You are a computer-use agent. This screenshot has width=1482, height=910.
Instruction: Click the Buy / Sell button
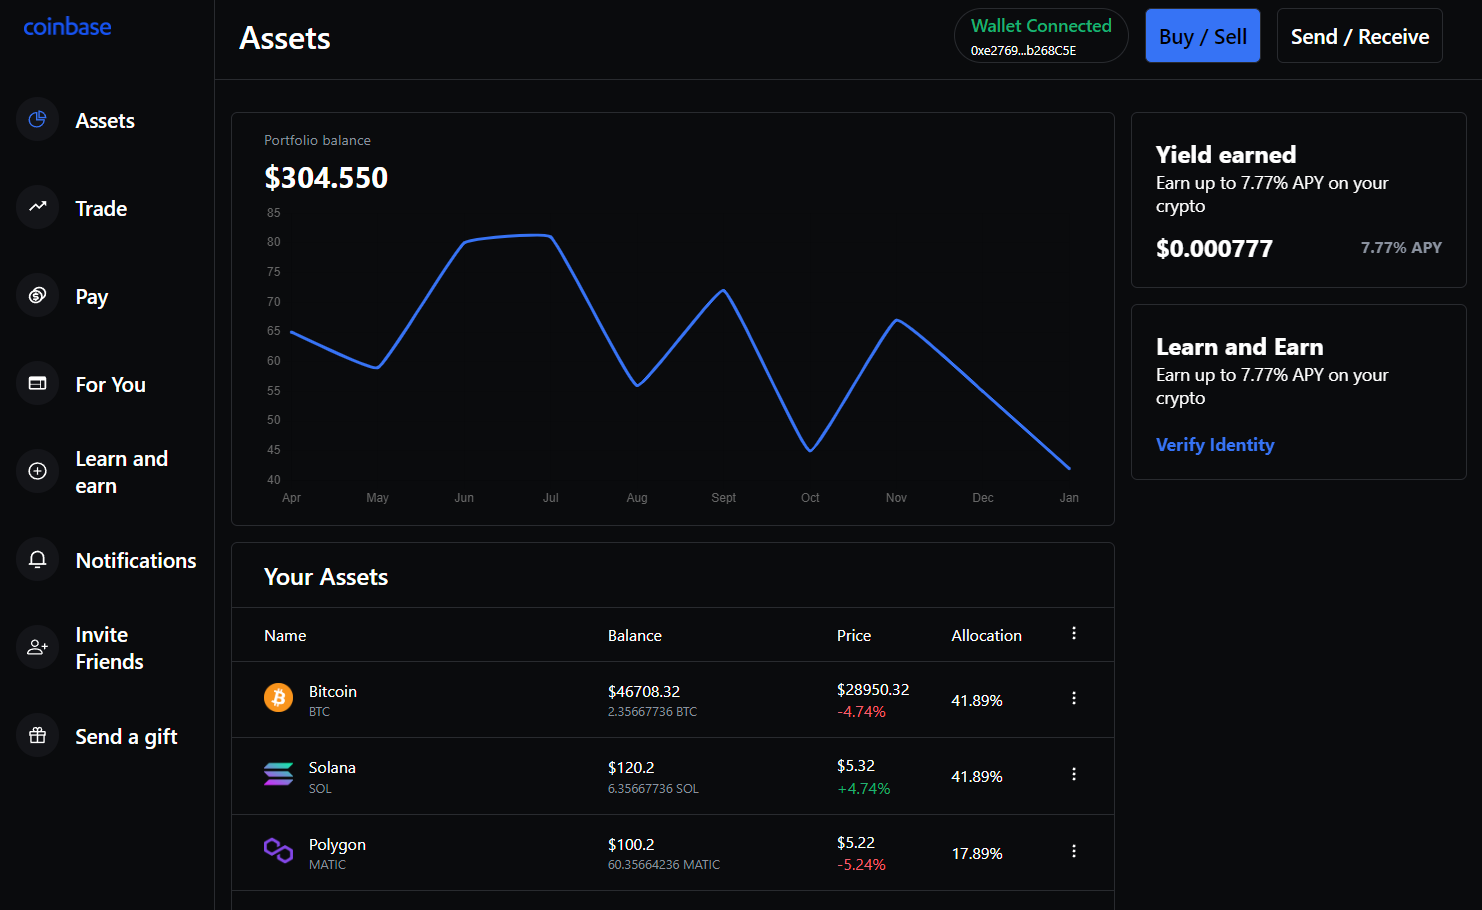1202,36
